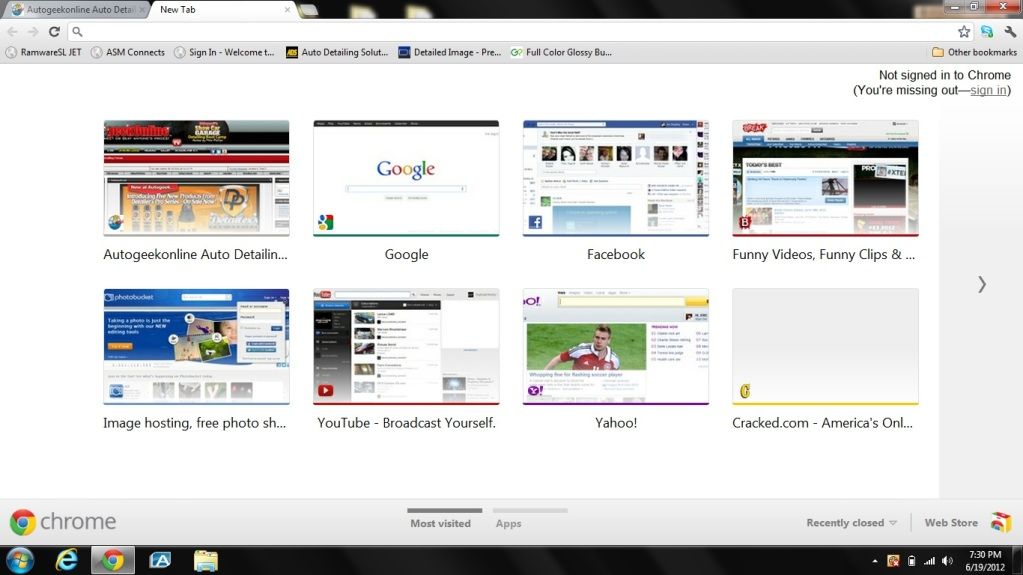Image resolution: width=1023 pixels, height=575 pixels.
Task: Open the RamwareSL JET bookmark
Action: [x=44, y=52]
